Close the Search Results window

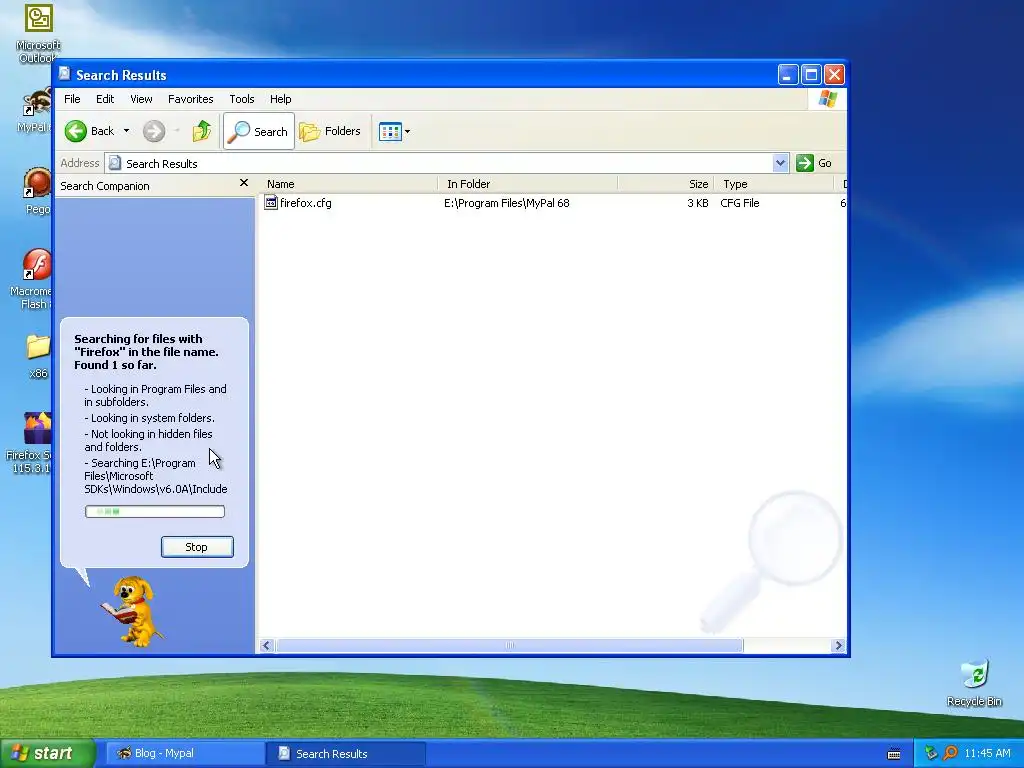[x=834, y=75]
